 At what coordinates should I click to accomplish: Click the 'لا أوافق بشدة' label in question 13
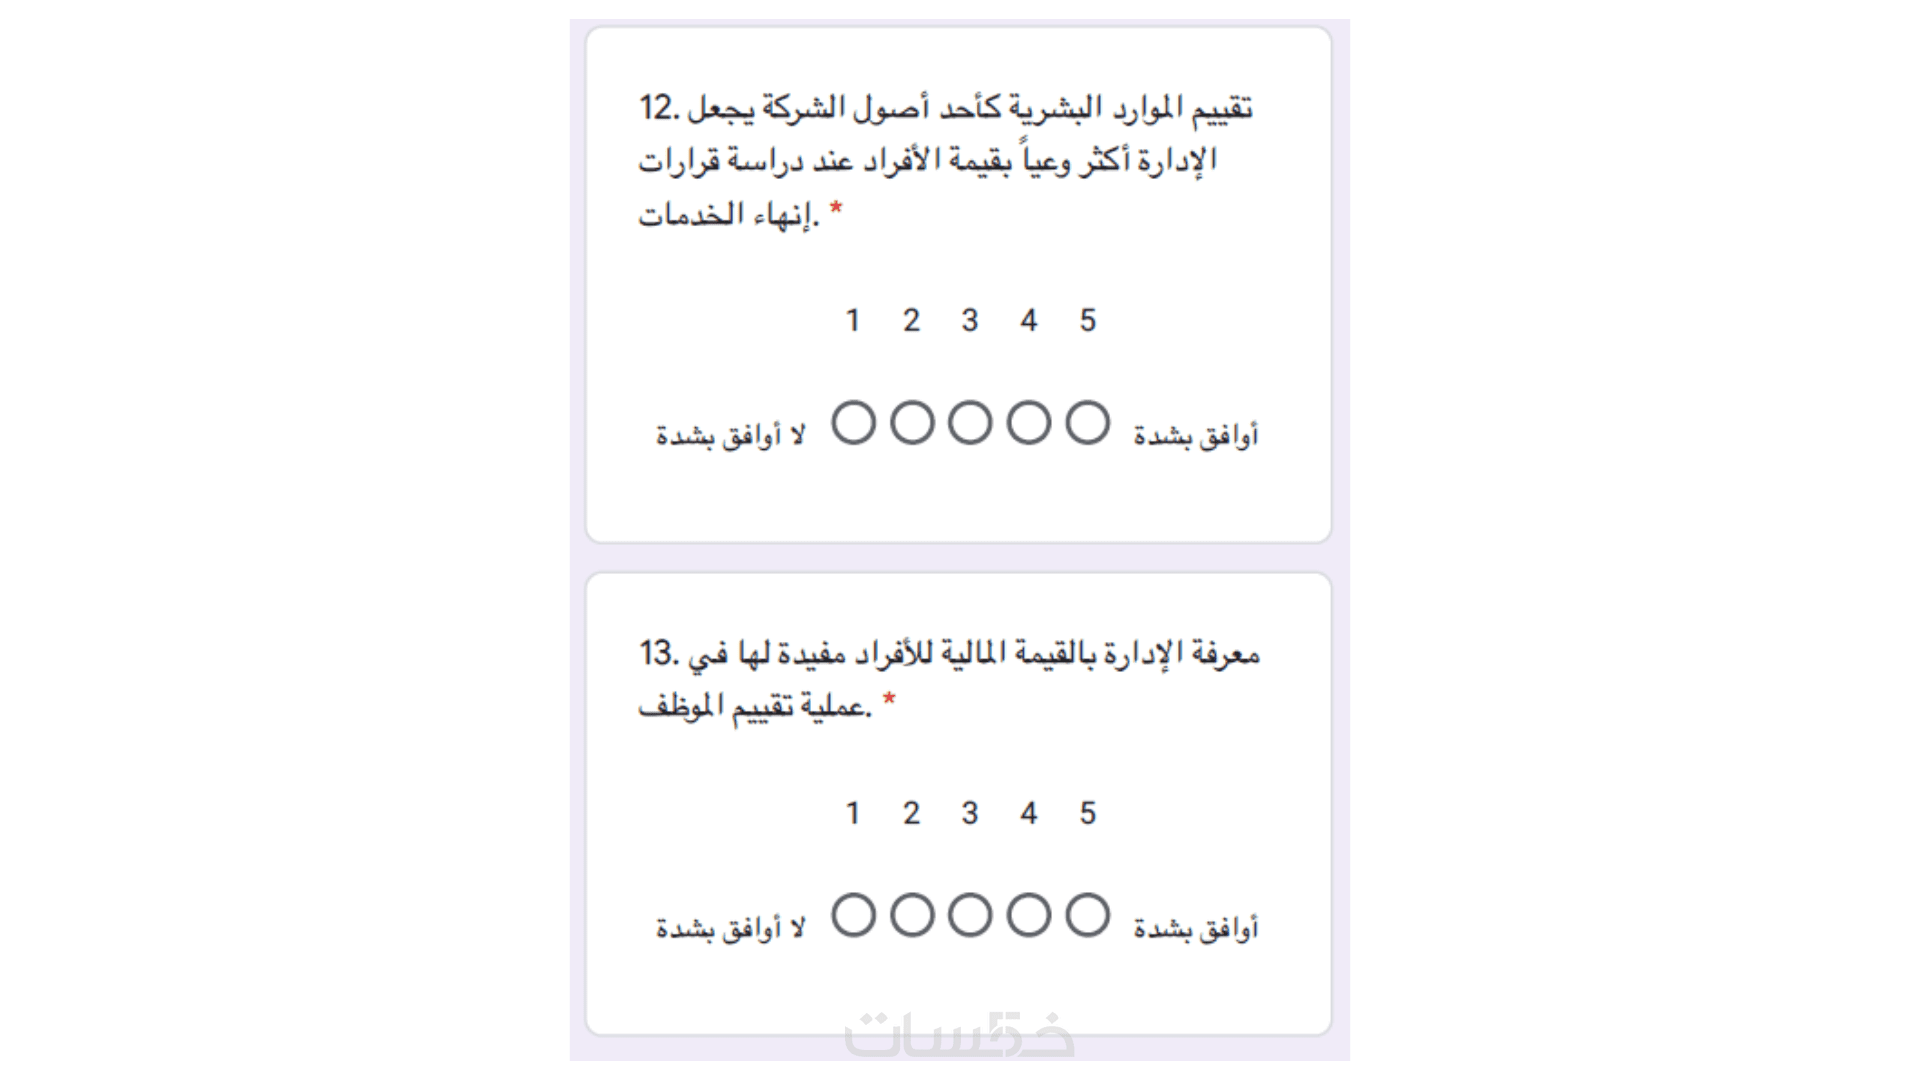730,929
